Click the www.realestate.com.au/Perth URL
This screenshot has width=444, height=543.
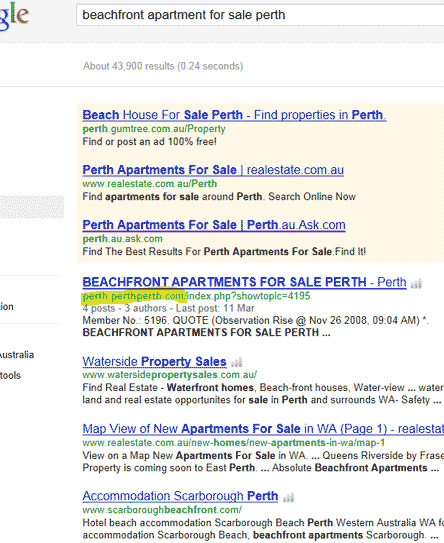[150, 184]
